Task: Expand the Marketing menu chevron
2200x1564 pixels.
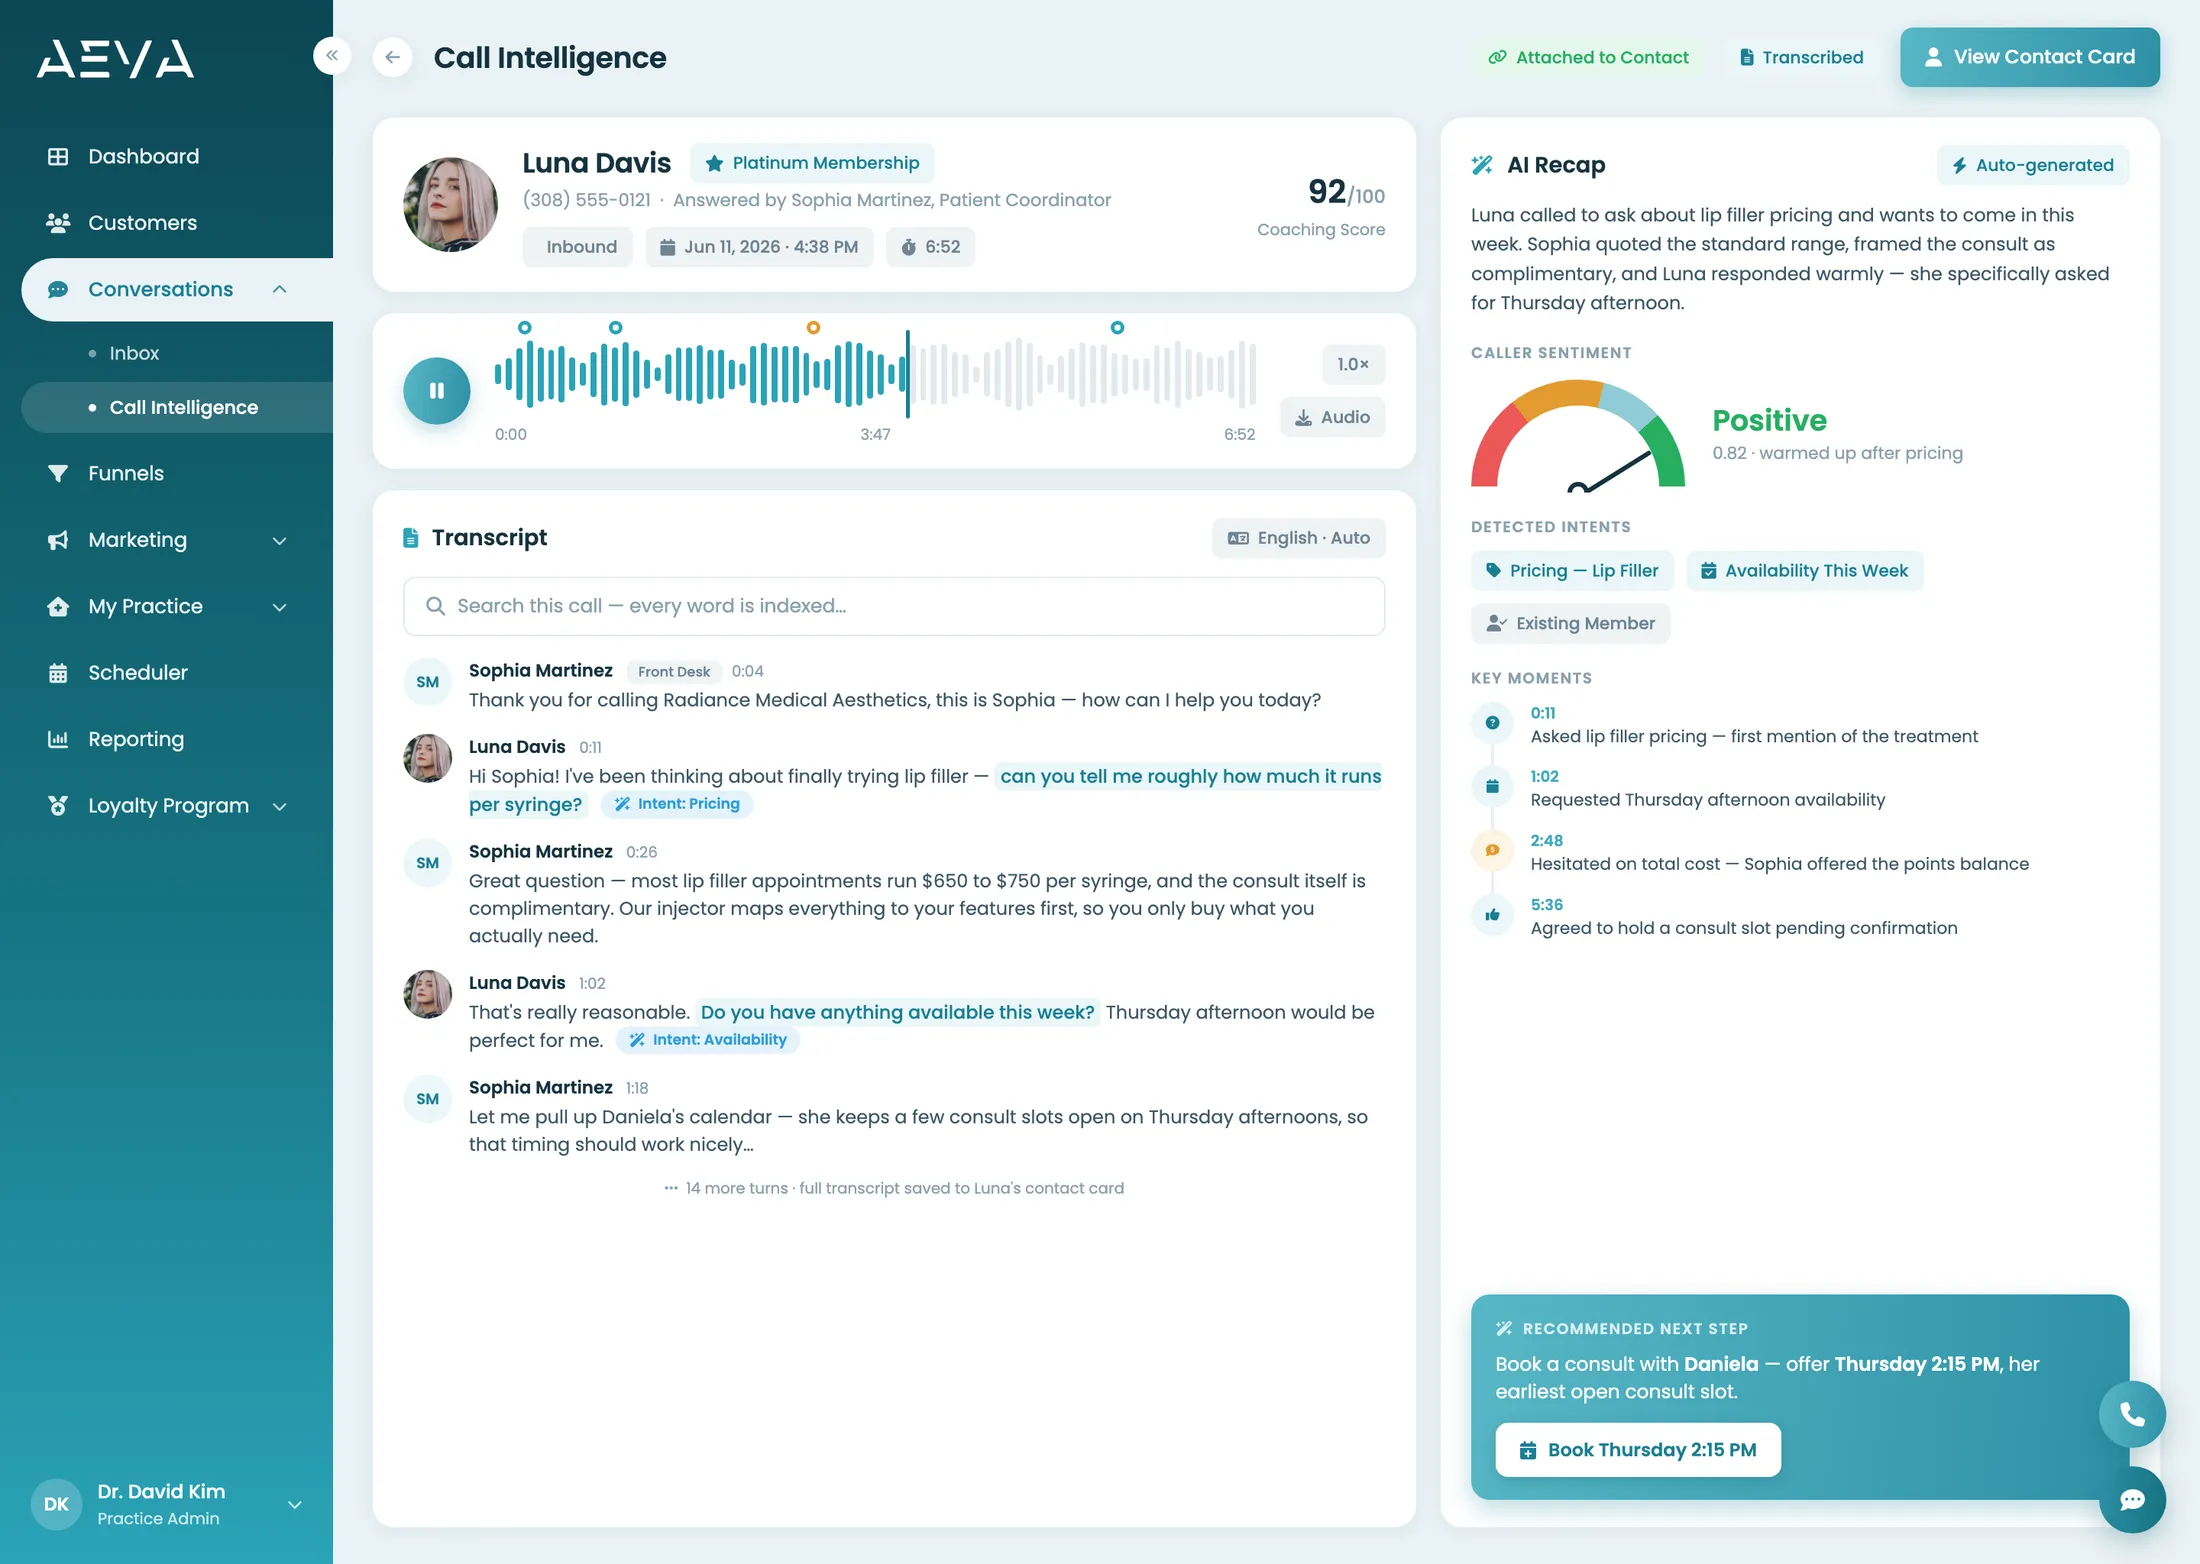Action: click(x=280, y=540)
